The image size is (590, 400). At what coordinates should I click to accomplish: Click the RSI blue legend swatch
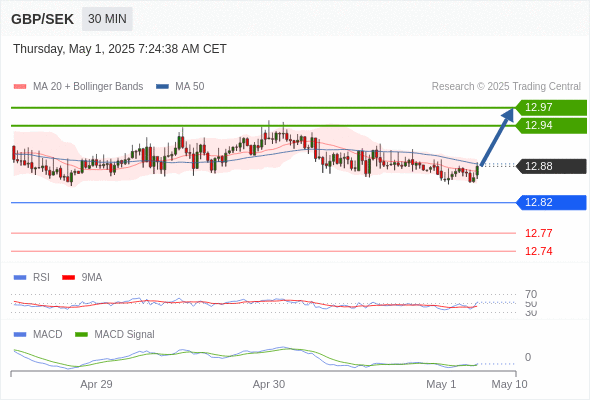[20, 278]
